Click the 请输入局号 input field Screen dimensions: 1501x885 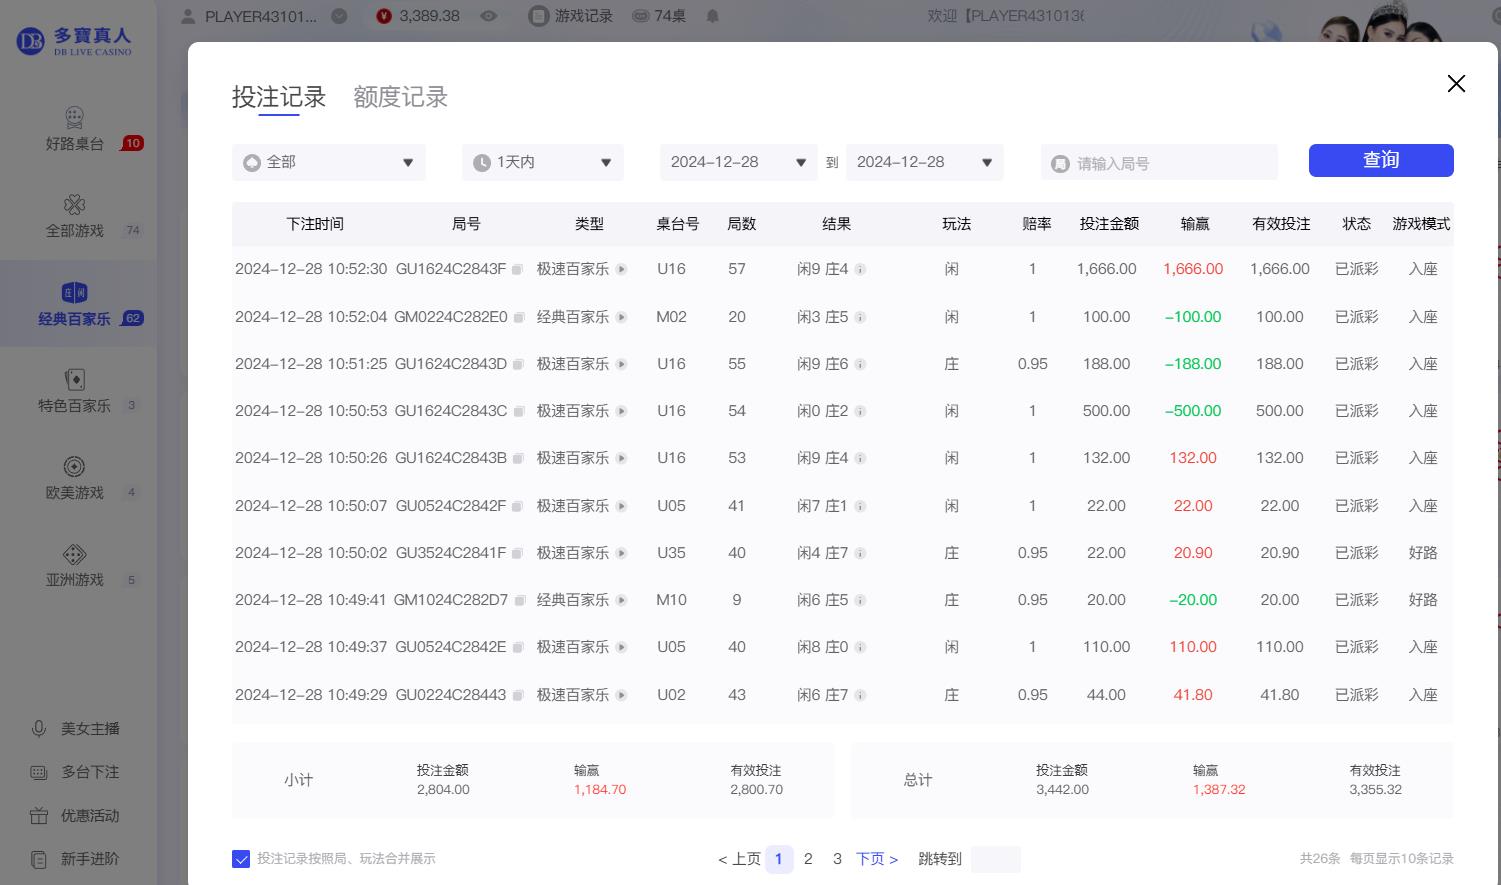click(x=1158, y=161)
